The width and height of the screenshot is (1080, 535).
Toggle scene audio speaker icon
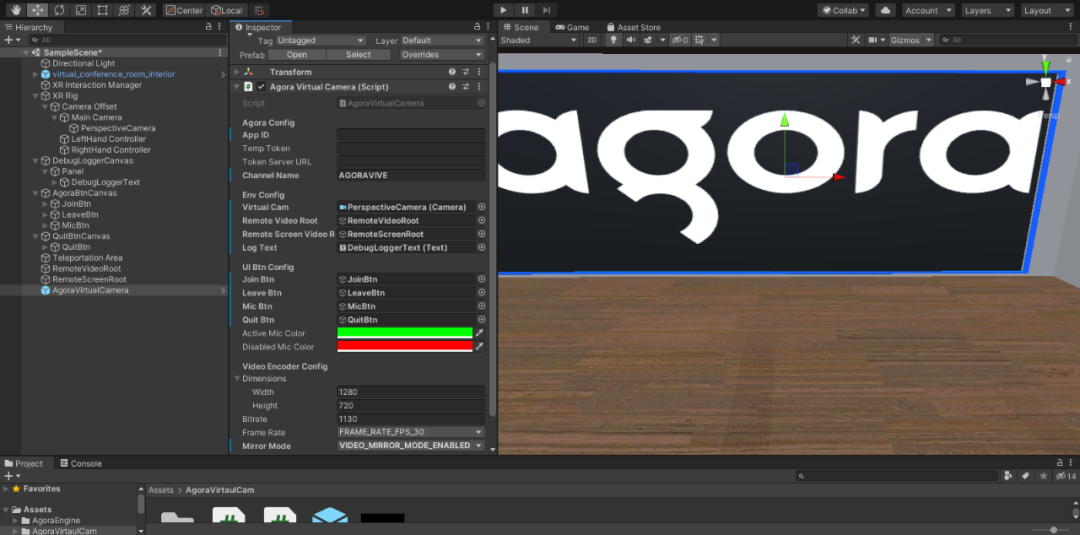pyautogui.click(x=631, y=40)
